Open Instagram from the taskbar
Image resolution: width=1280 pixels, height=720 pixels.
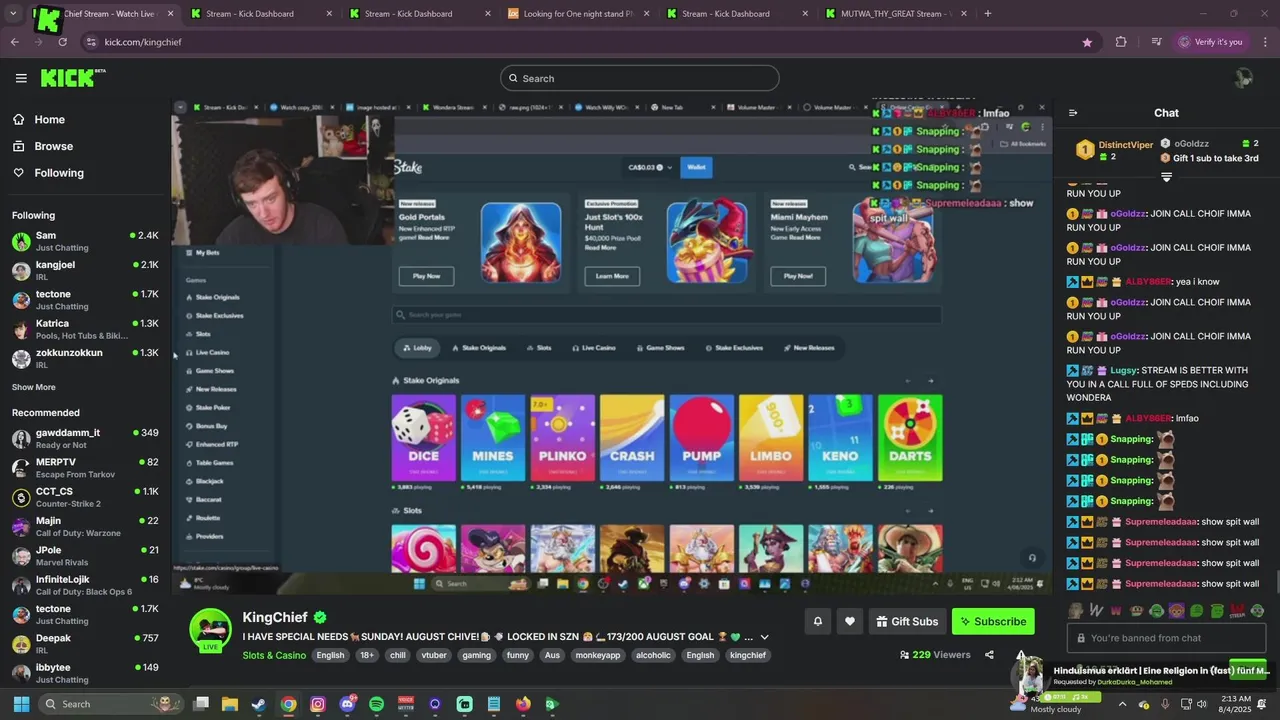coord(317,704)
